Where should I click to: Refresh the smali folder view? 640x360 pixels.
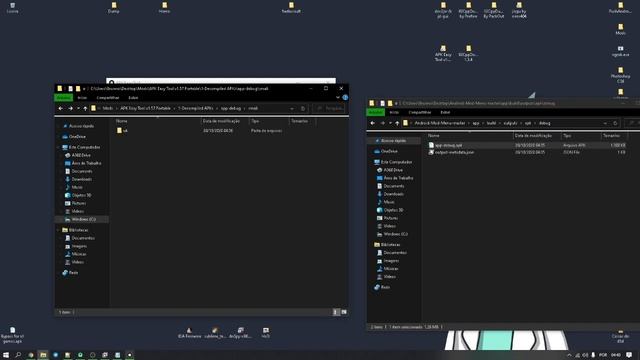coord(303,109)
